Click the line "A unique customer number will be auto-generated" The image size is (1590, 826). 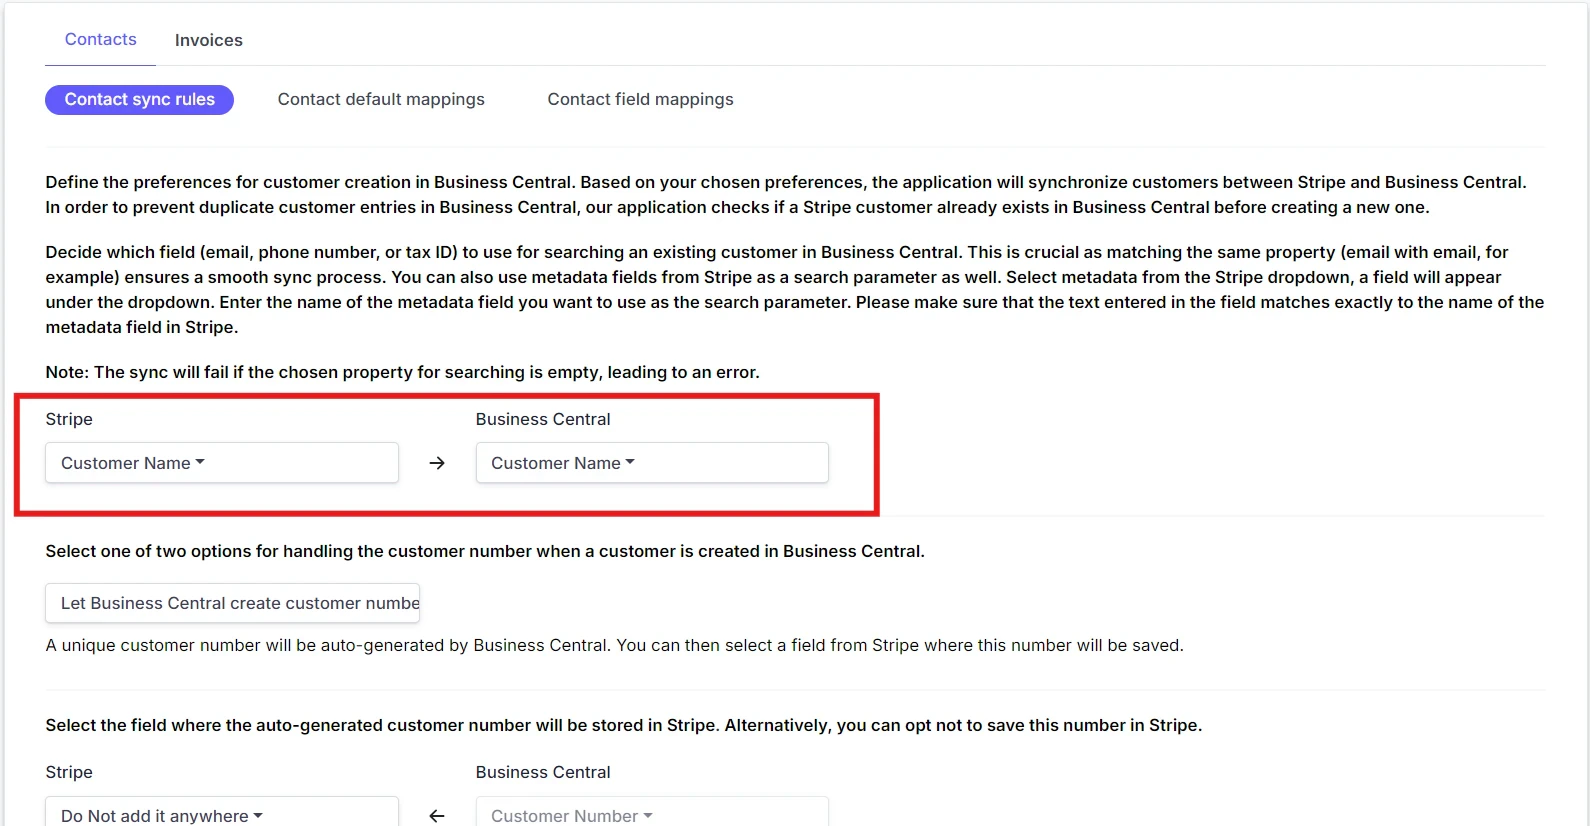614,645
